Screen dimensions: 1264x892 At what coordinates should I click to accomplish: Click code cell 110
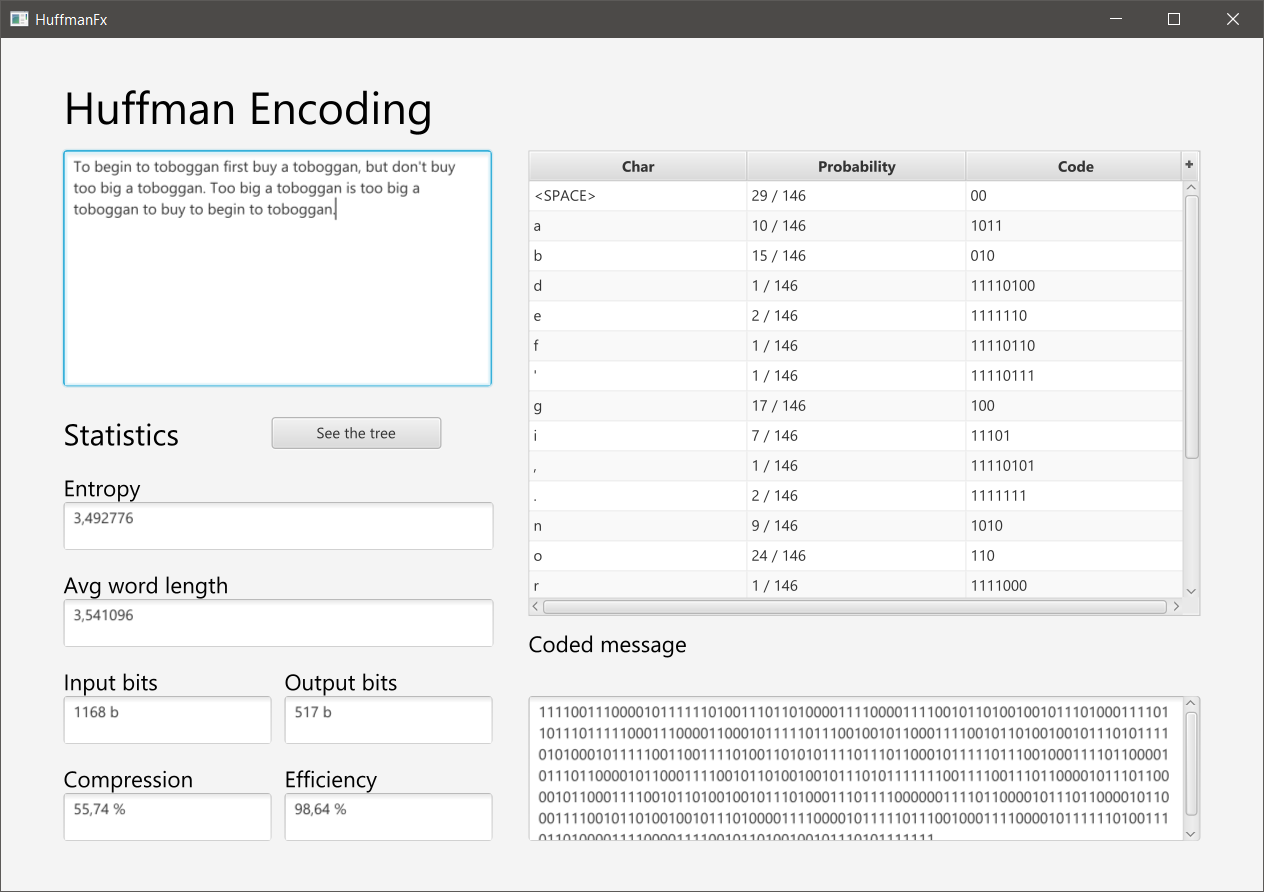point(1075,556)
